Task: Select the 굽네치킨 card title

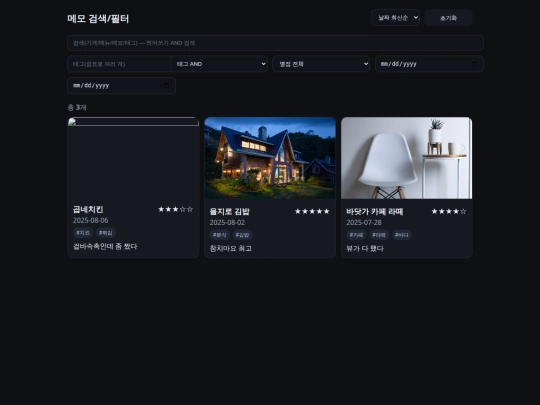Action: coord(88,209)
